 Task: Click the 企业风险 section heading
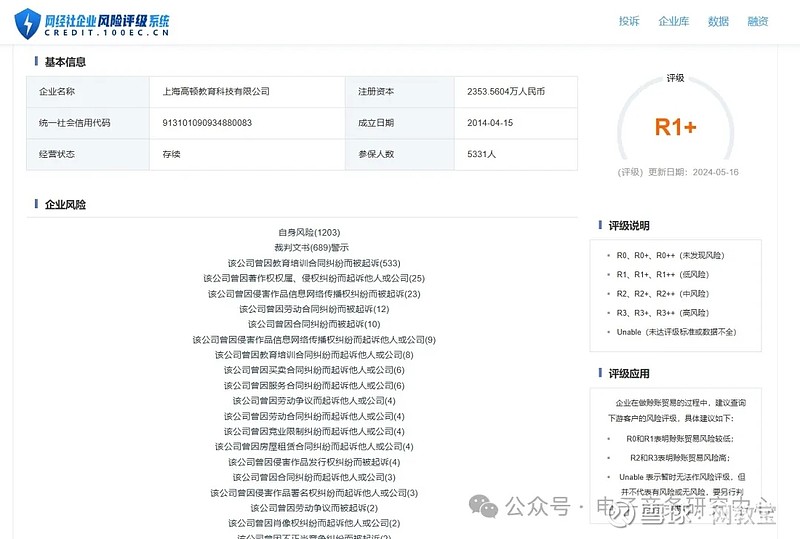(x=65, y=205)
